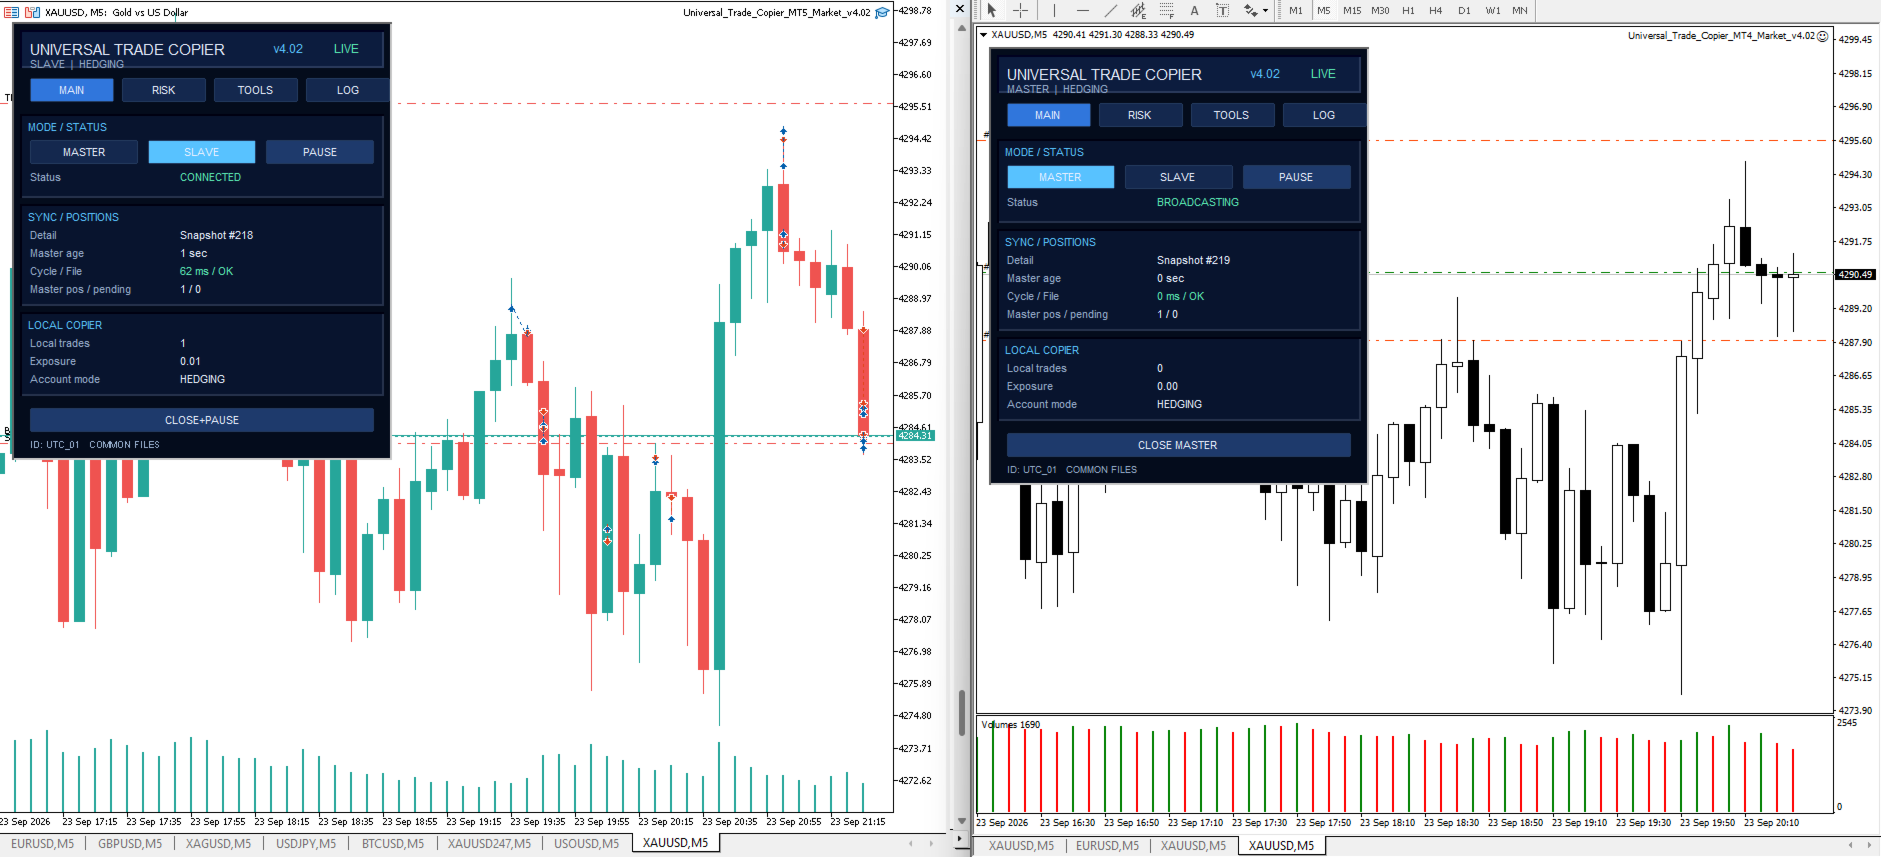Select the cursor arrow tool in MT4 toolbar

click(991, 10)
